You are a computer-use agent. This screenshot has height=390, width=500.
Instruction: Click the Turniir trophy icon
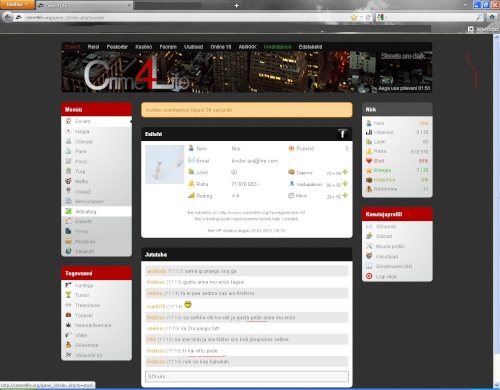(x=68, y=295)
